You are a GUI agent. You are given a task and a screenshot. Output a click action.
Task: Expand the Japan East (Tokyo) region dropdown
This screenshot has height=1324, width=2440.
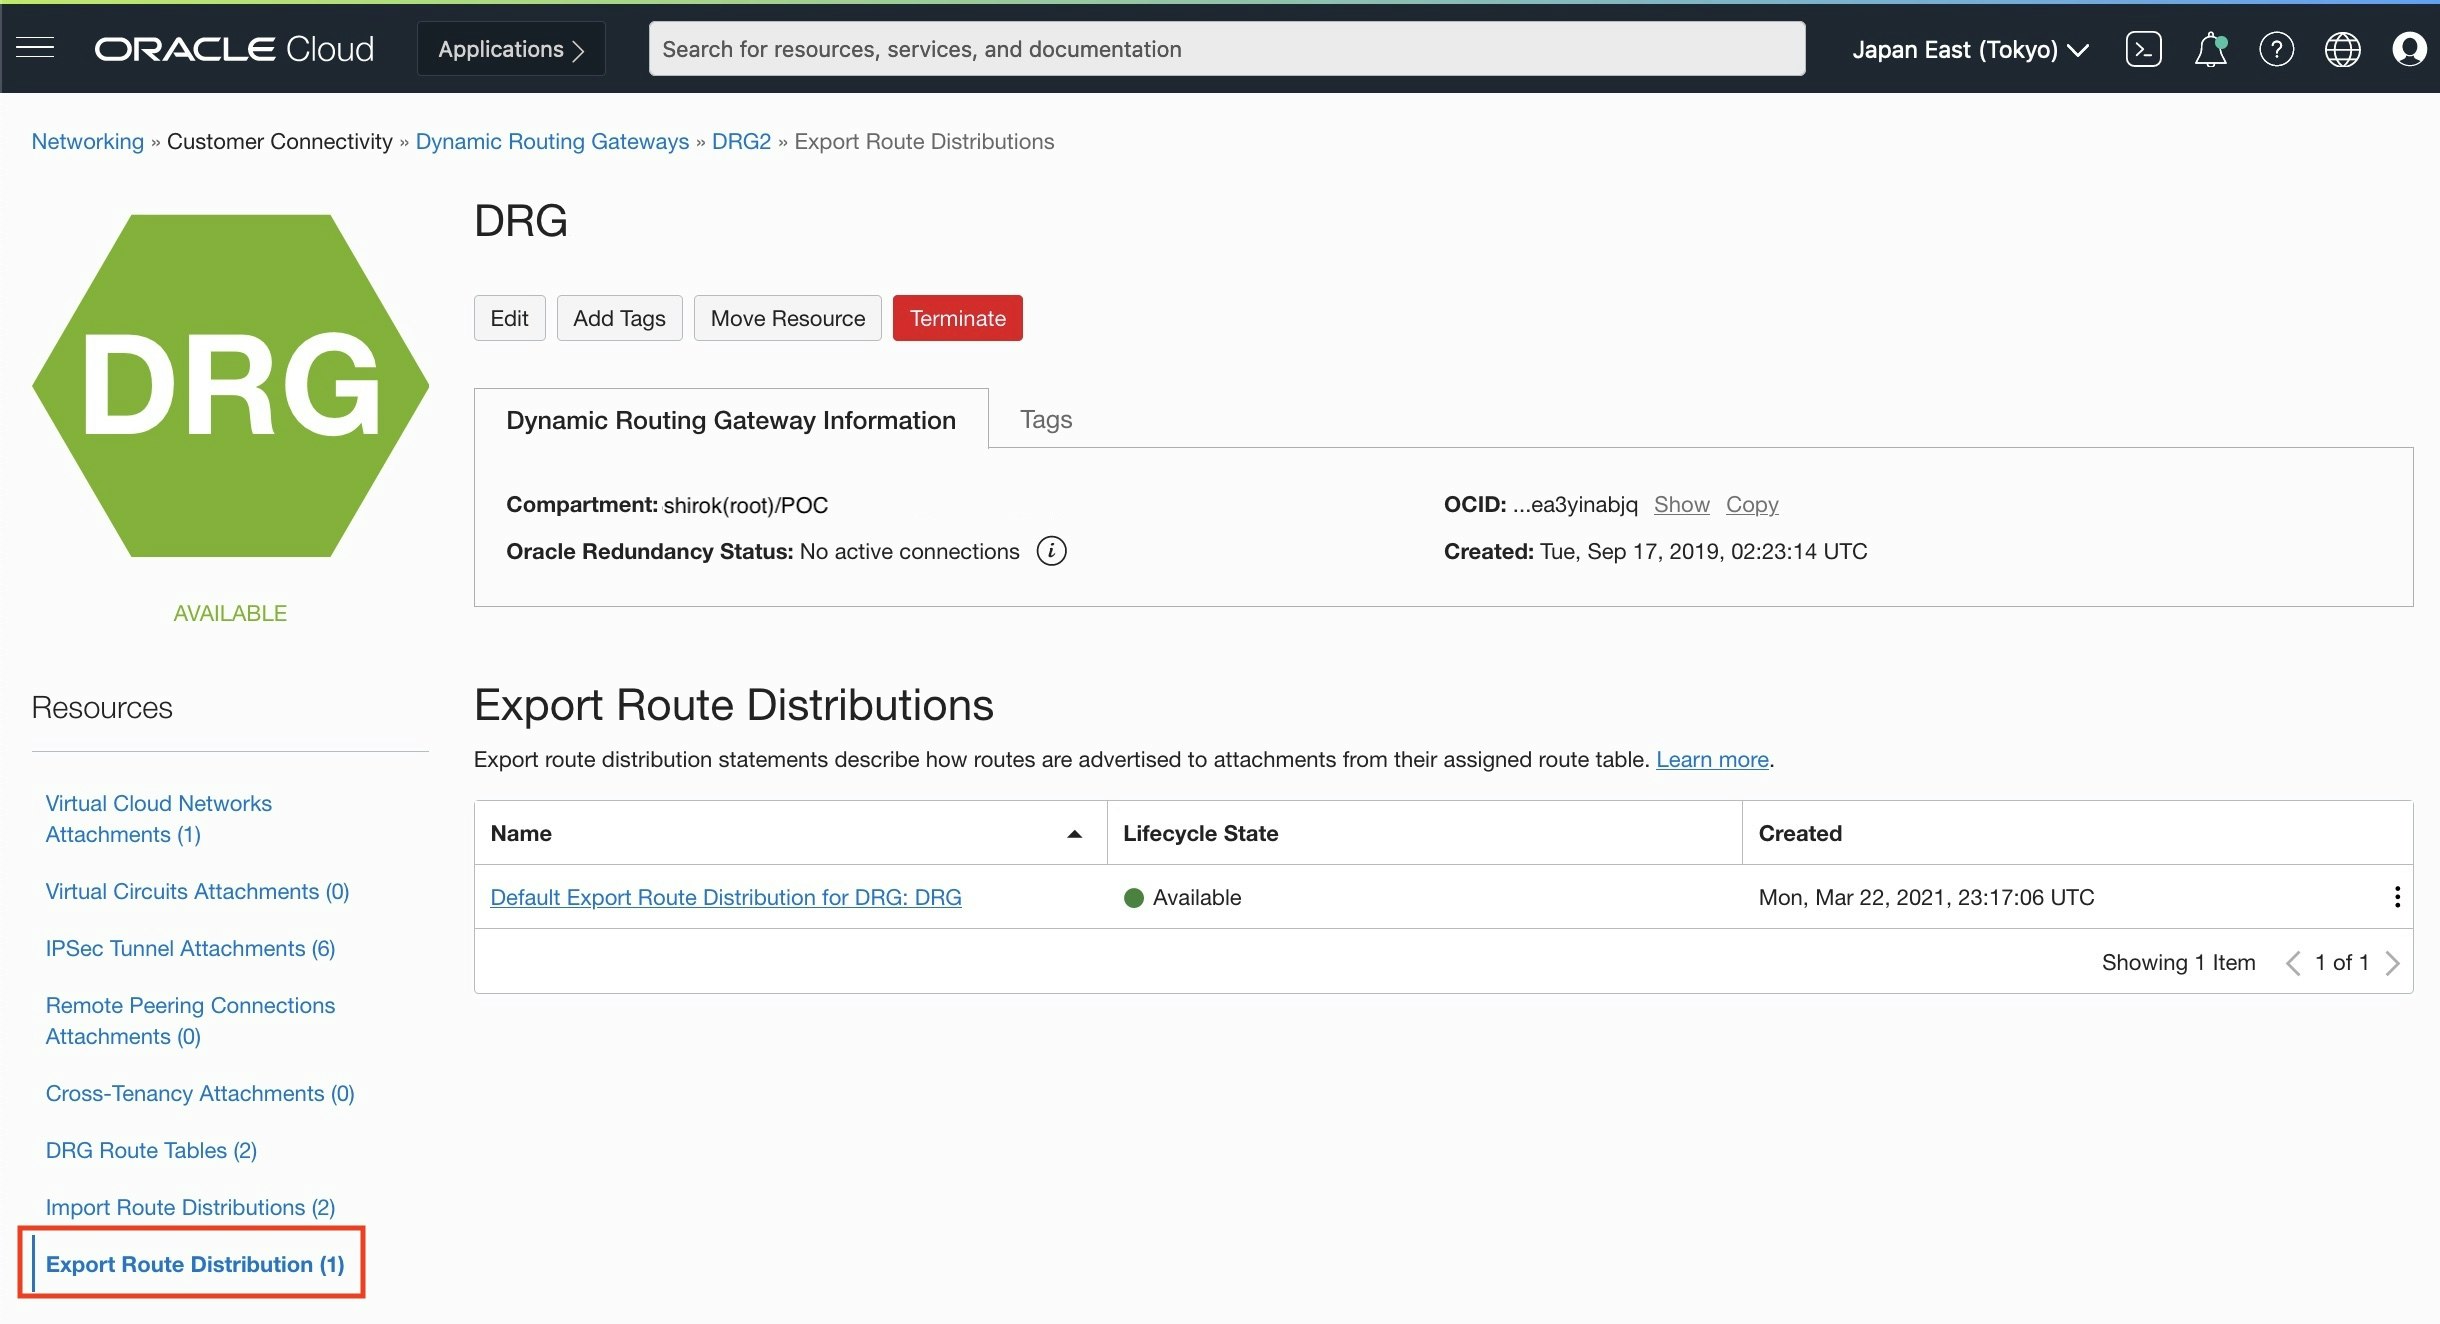click(1969, 49)
